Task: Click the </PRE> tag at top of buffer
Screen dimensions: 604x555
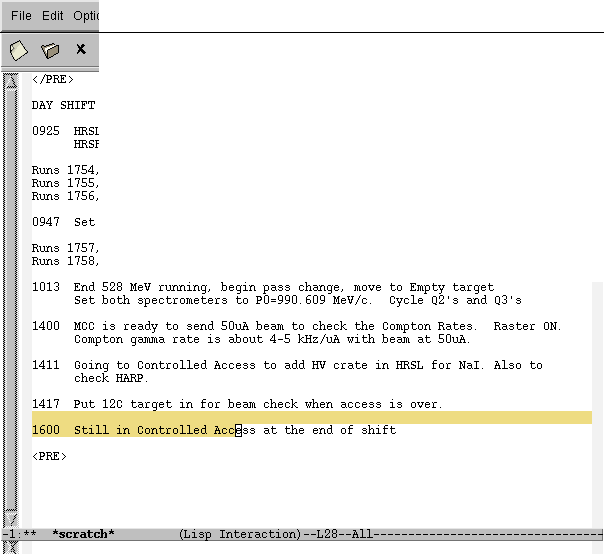Action: [x=53, y=79]
